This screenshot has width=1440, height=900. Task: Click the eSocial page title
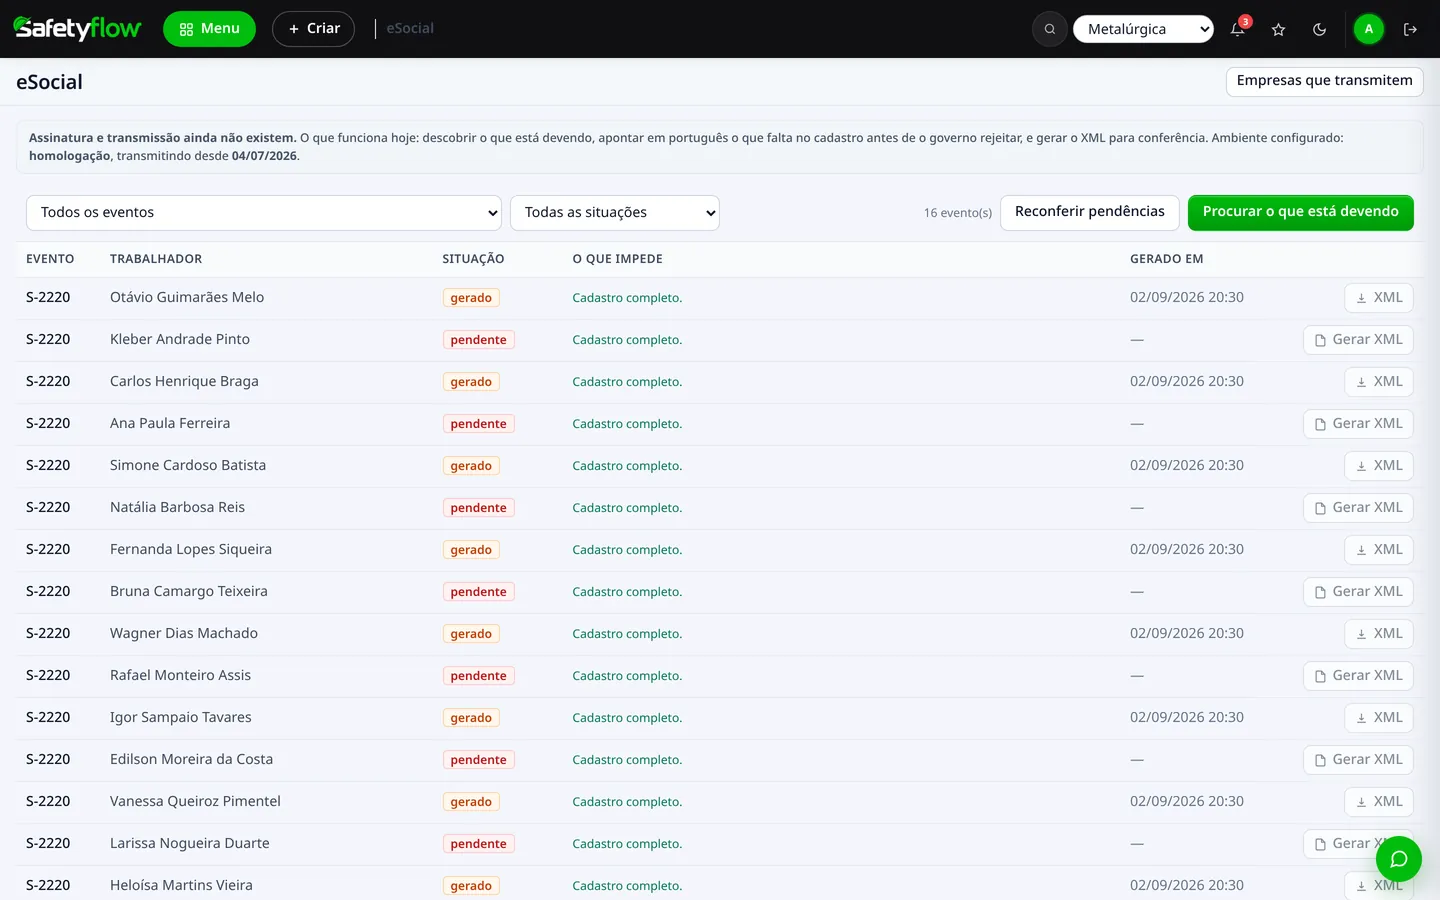49,83
